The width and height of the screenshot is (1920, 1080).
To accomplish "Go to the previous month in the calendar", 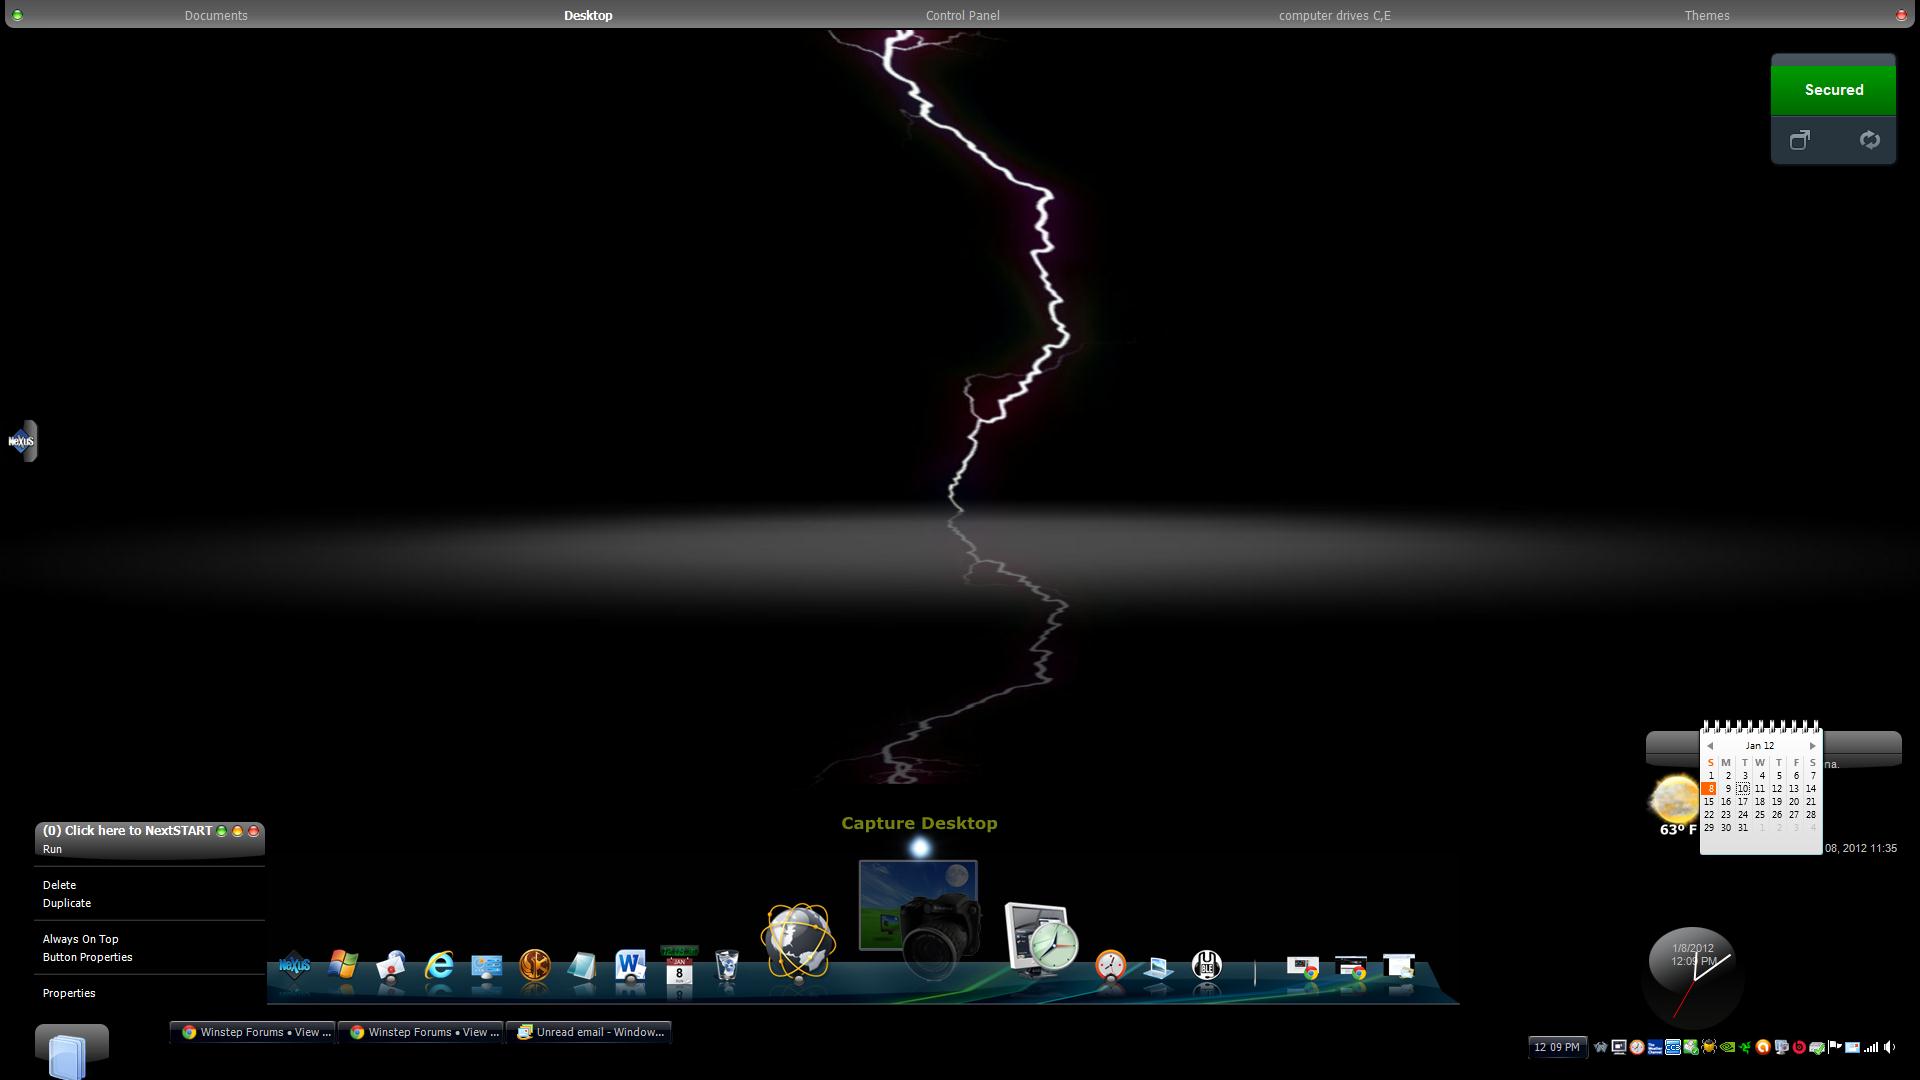I will 1710,746.
